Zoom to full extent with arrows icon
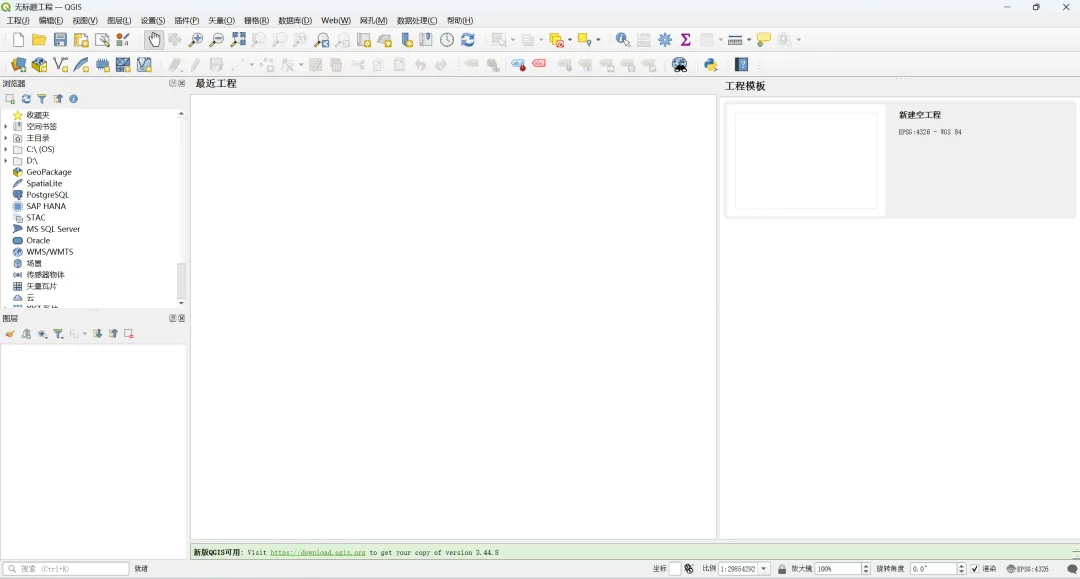This screenshot has width=1080, height=579. point(238,40)
